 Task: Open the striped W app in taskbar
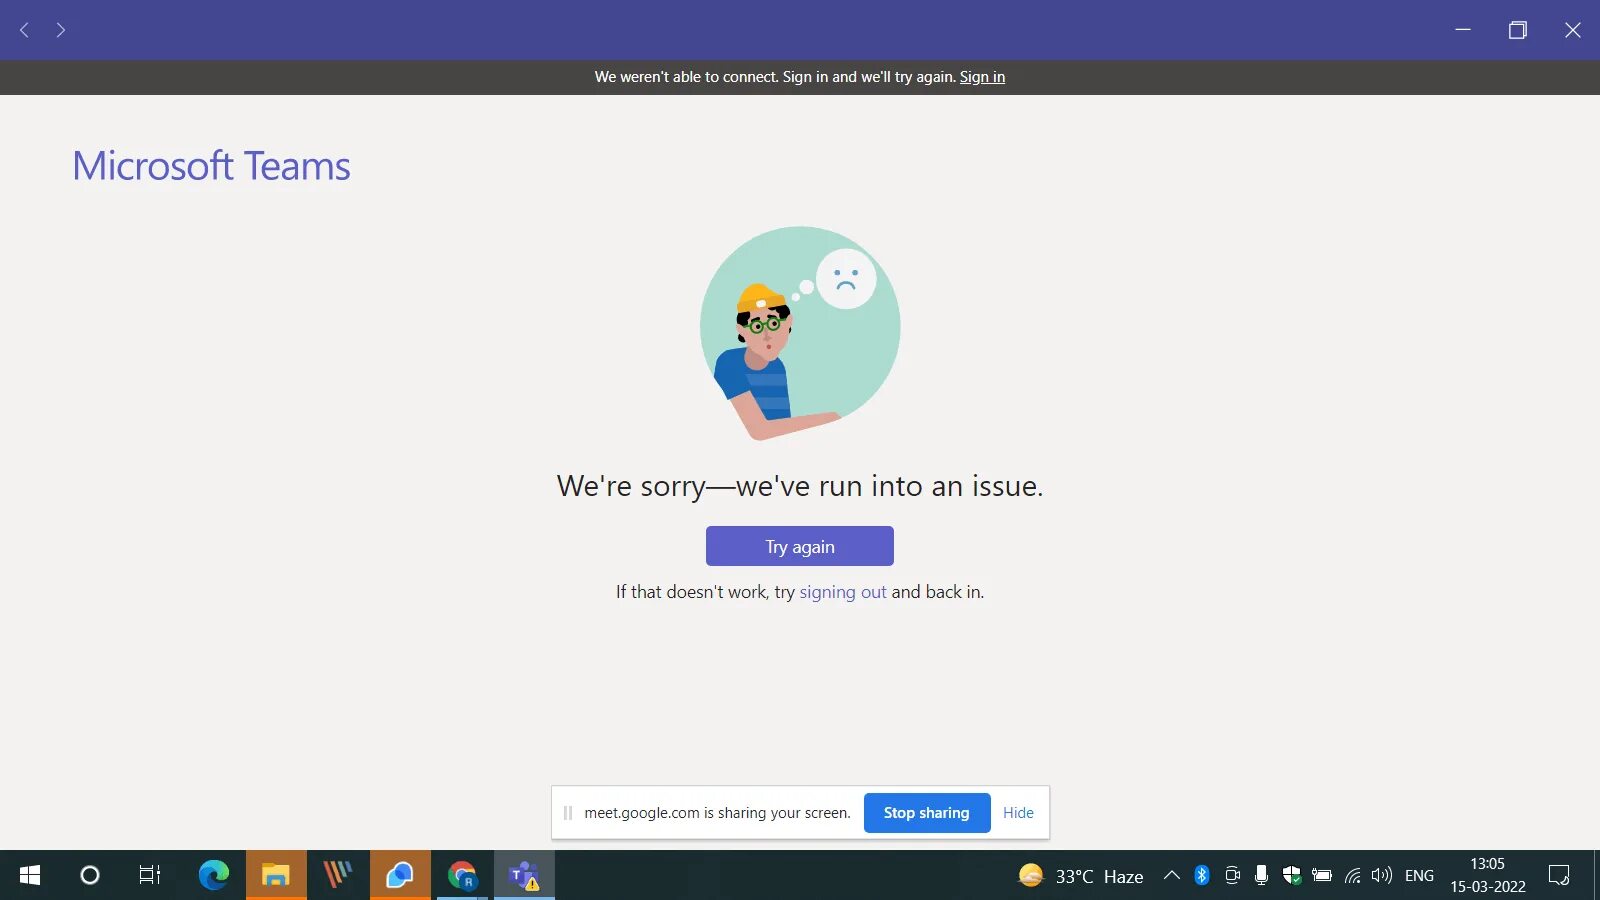click(338, 876)
